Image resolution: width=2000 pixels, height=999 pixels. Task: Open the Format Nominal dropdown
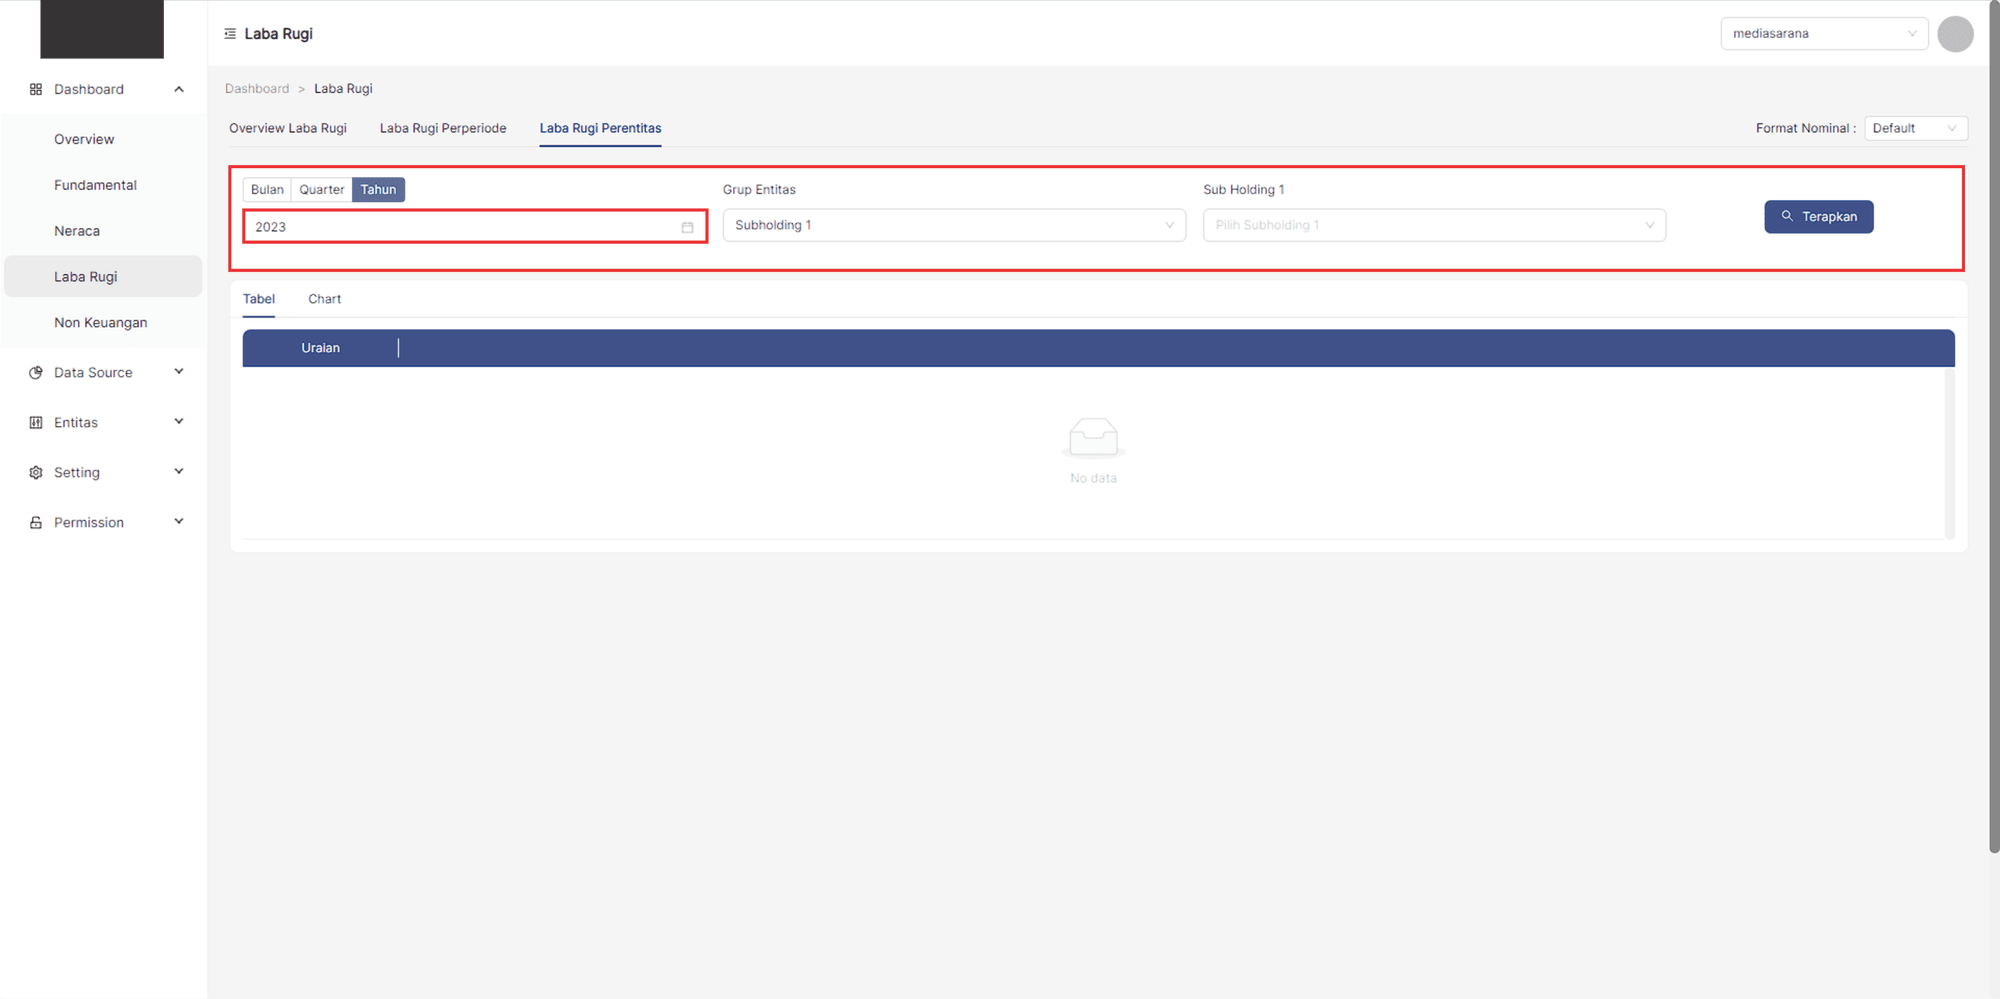pyautogui.click(x=1915, y=129)
